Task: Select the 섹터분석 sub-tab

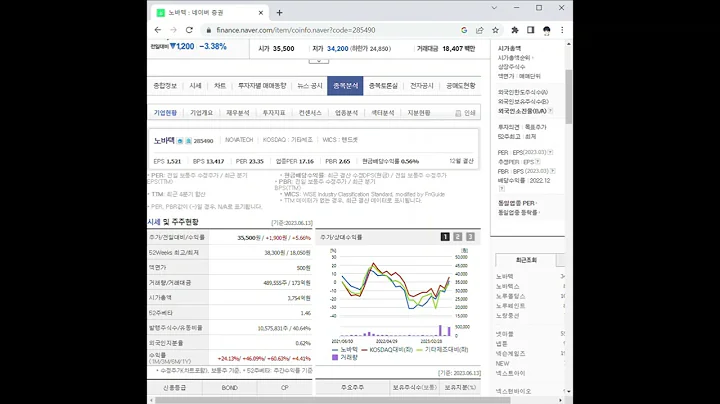Action: (x=382, y=113)
